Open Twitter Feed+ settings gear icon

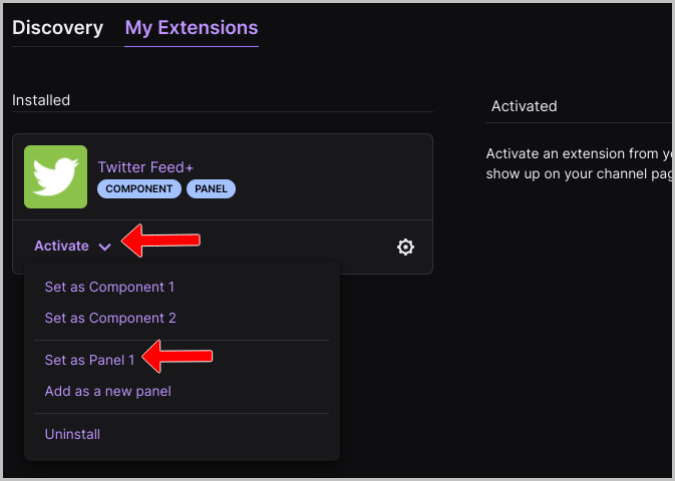coord(405,247)
